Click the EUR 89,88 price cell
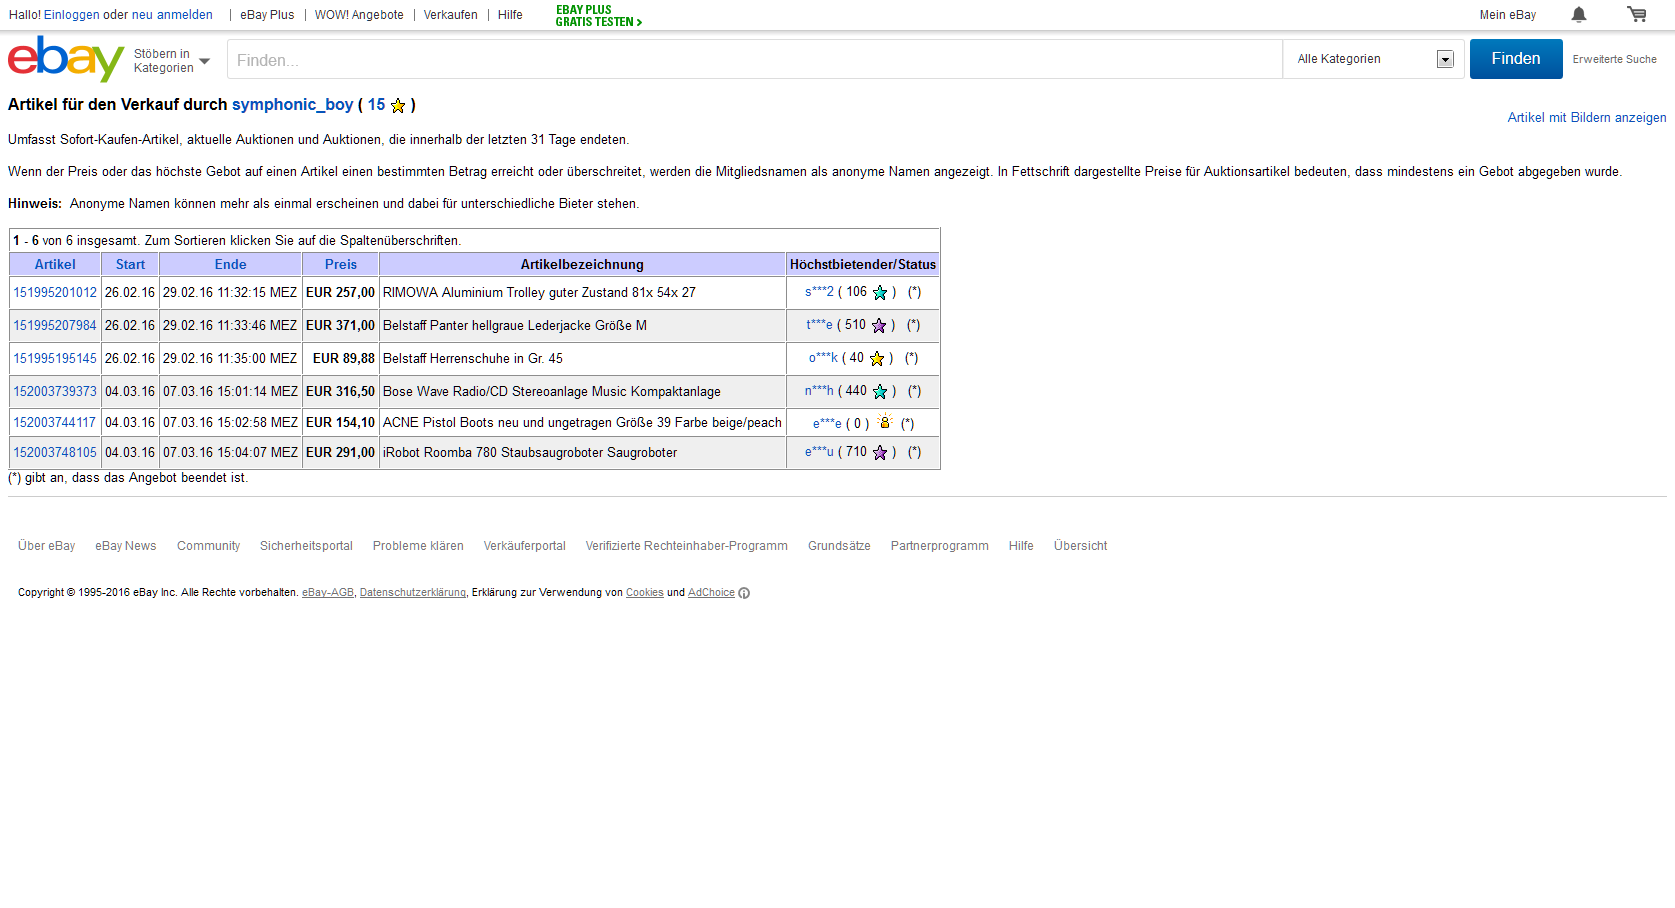Image resolution: width=1675 pixels, height=908 pixels. tap(340, 359)
